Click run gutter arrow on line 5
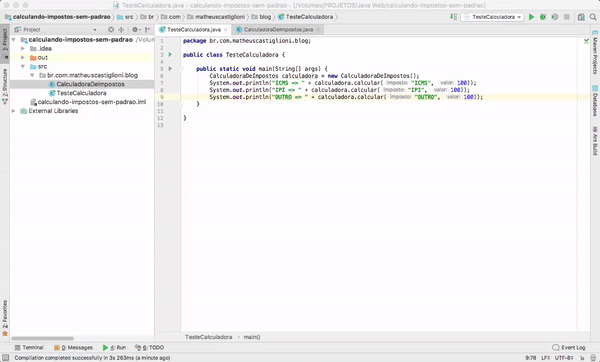This screenshot has width=600, height=362. pos(170,69)
